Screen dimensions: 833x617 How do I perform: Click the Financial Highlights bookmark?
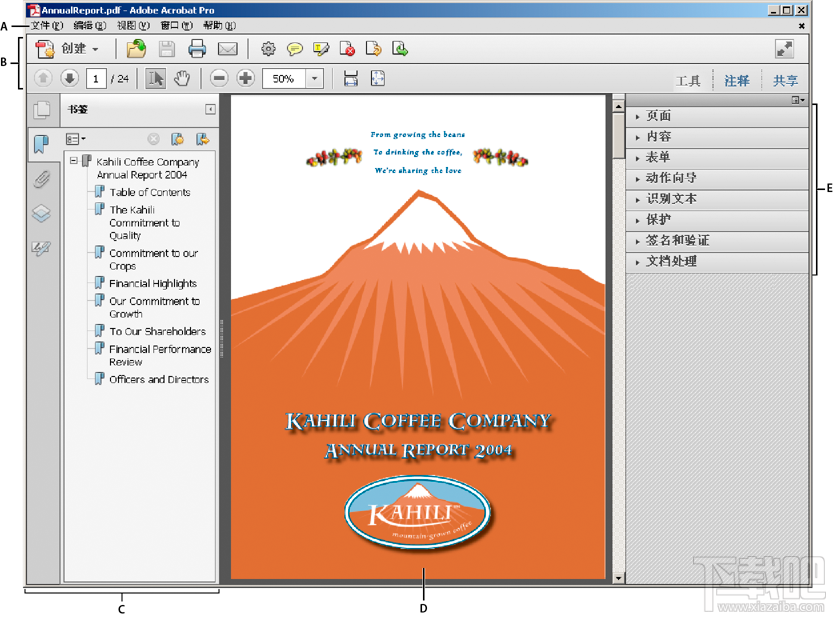[x=152, y=283]
